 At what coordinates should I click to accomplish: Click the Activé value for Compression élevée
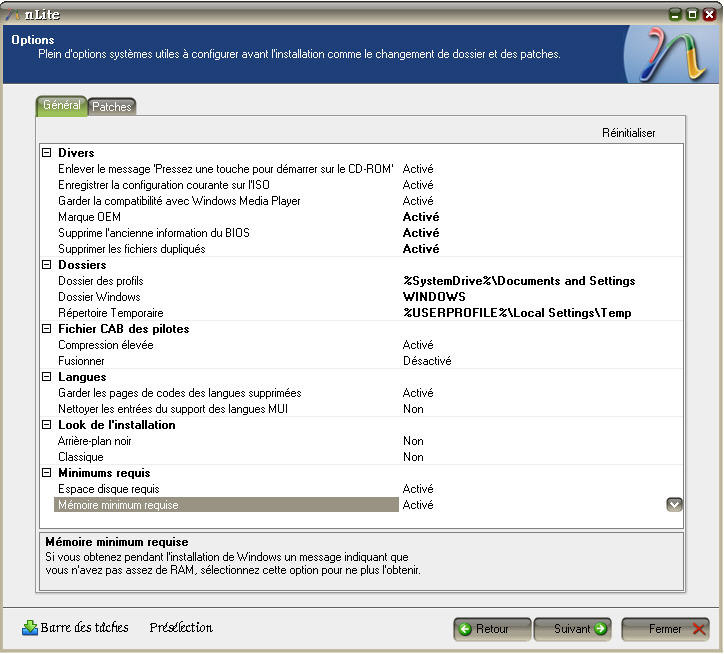(418, 345)
